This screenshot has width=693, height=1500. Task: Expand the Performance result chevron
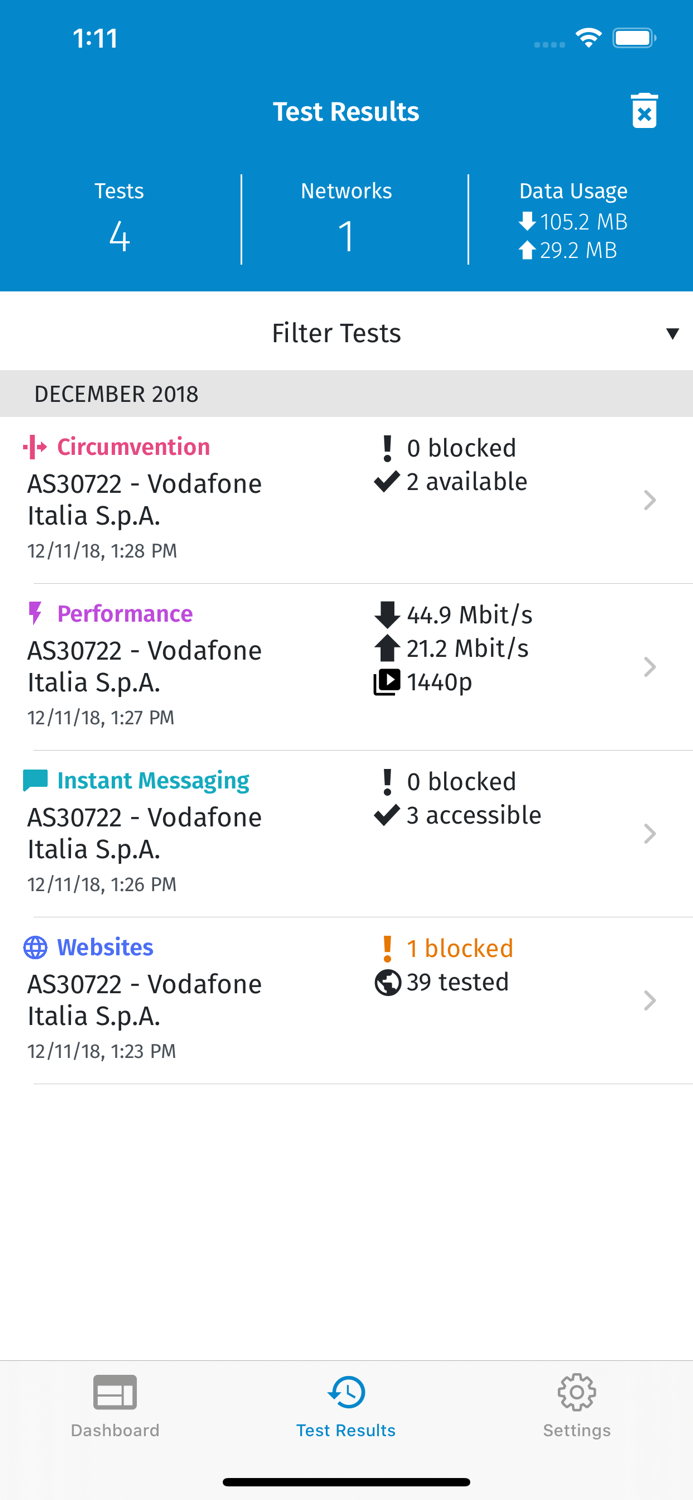(x=650, y=667)
